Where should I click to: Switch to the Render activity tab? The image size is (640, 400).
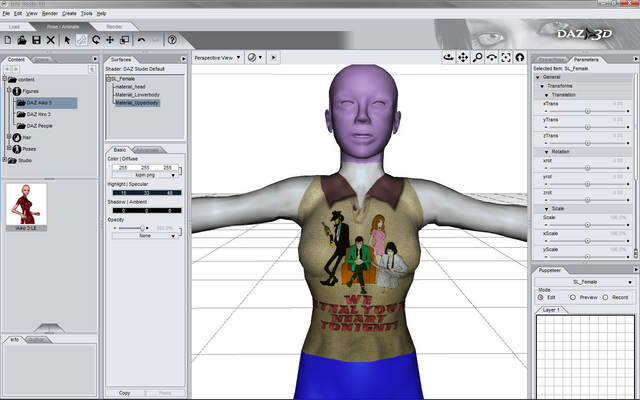point(114,27)
